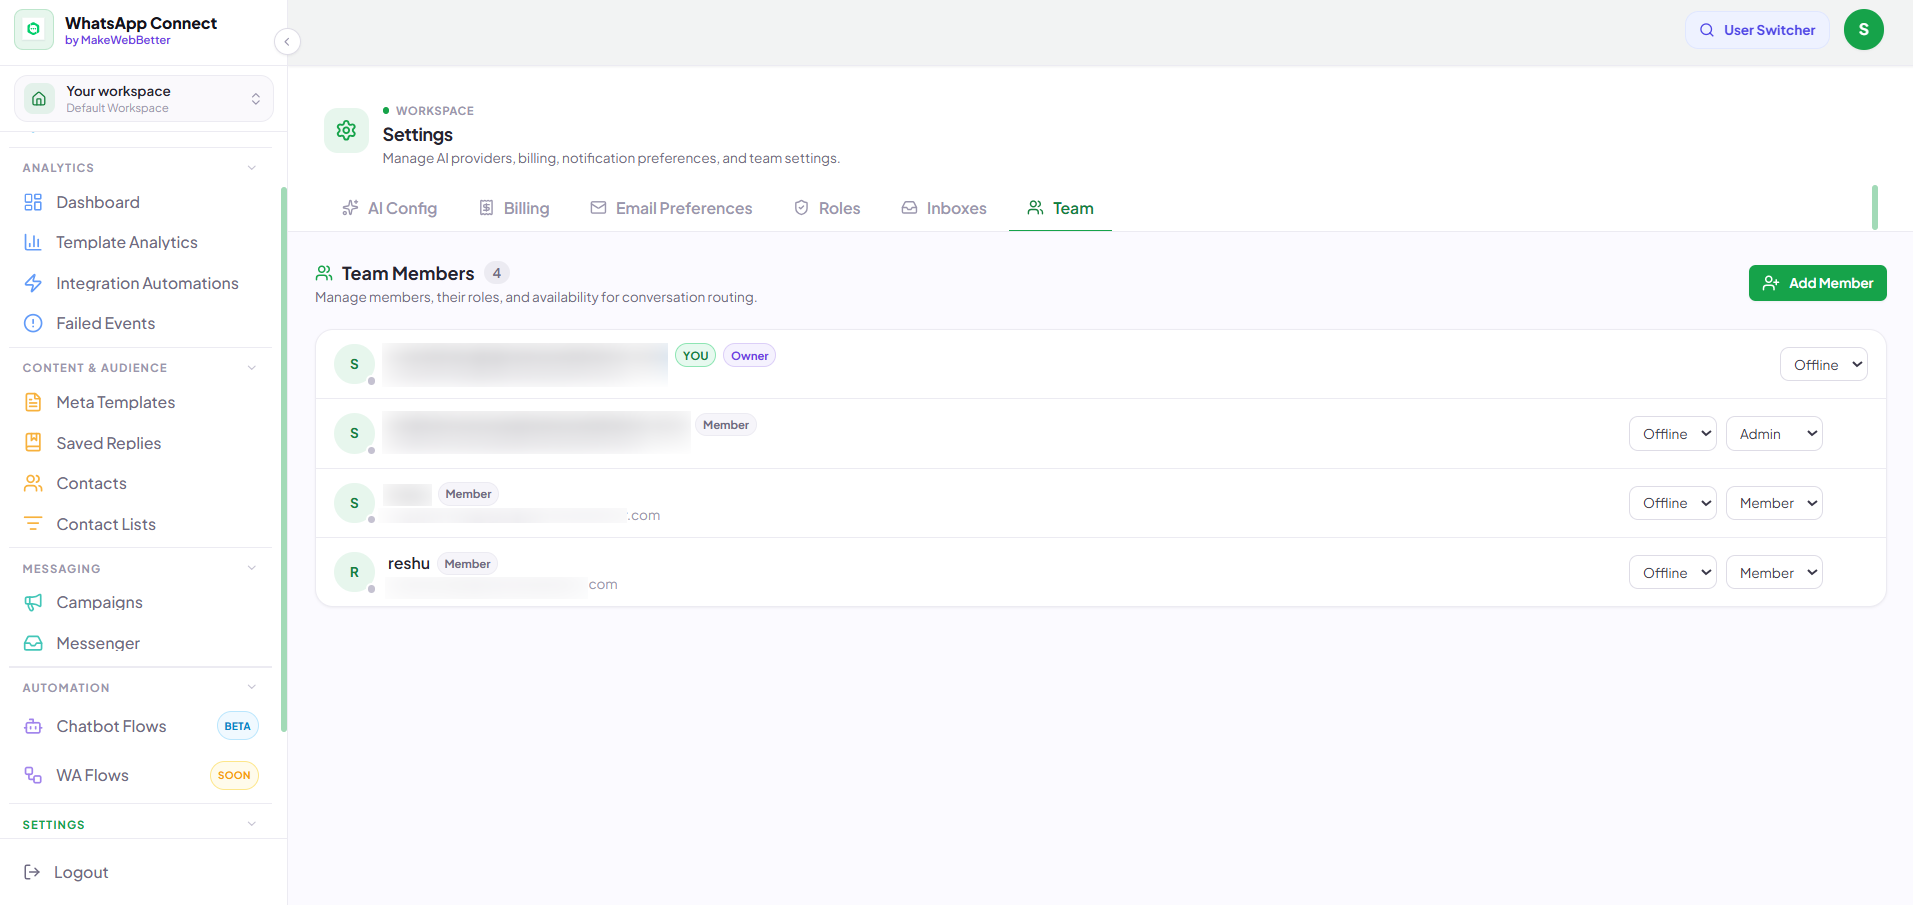The height and width of the screenshot is (905, 1913).
Task: Collapse the Messaging sidebar section
Action: (x=252, y=568)
